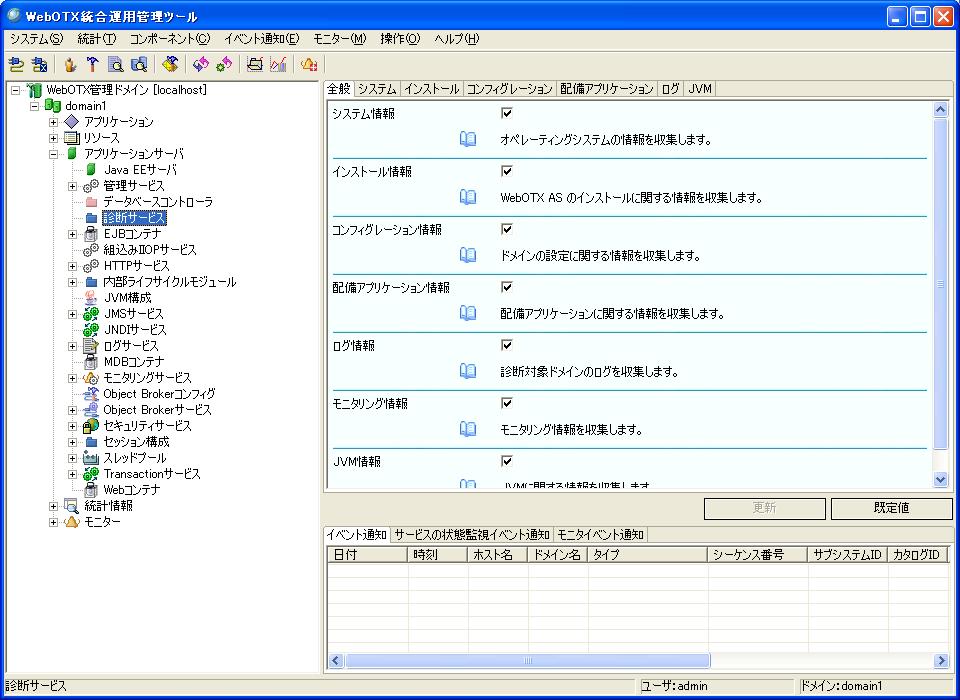Click the book icon under システム情報

468,140
